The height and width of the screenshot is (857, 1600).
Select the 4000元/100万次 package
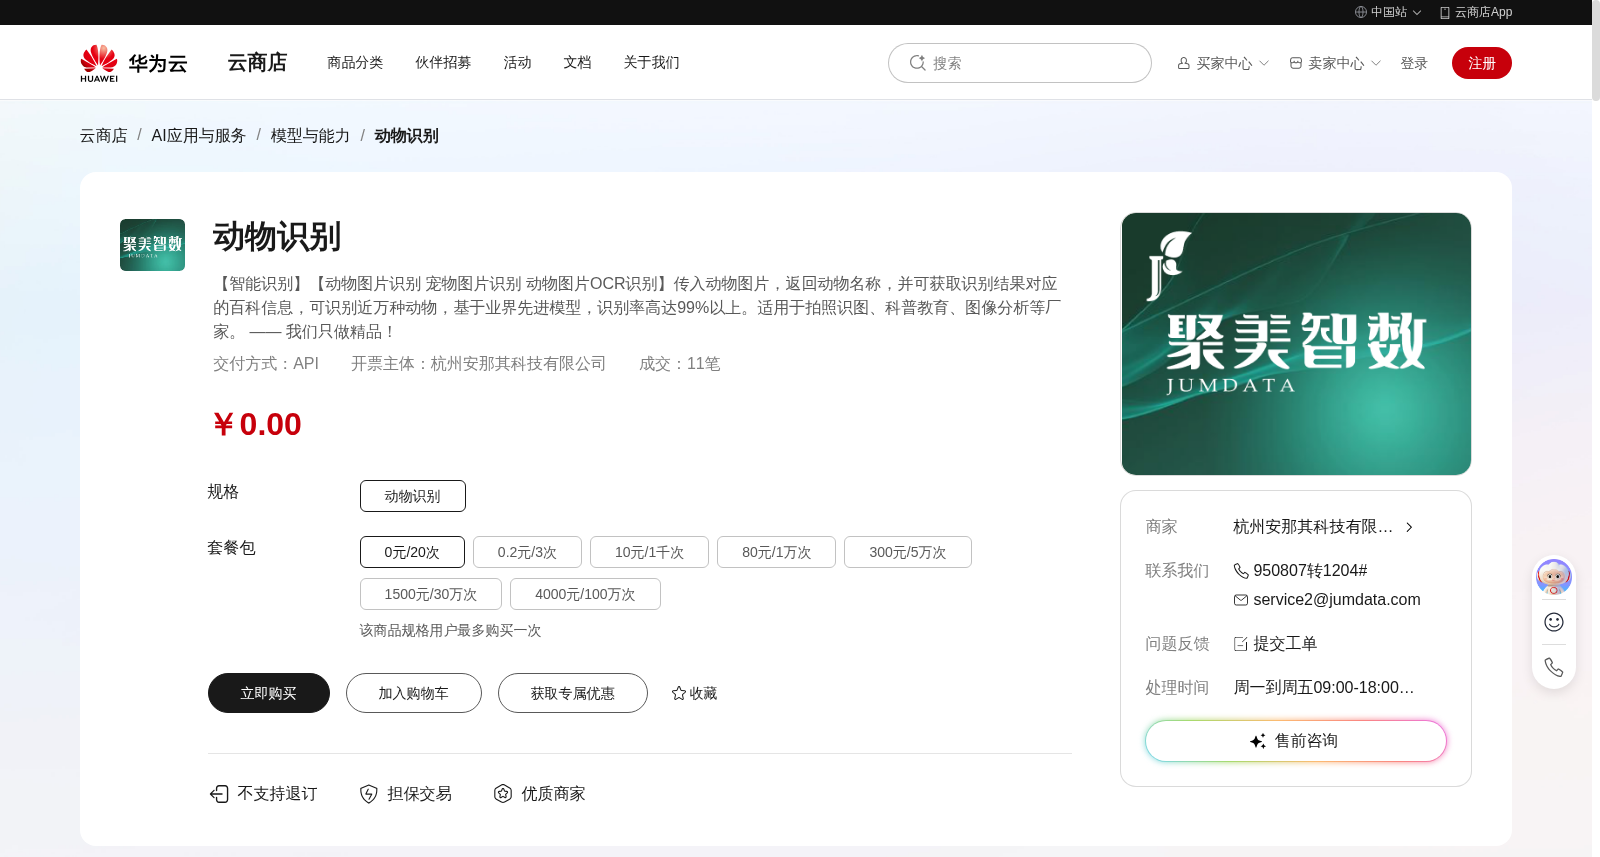(585, 594)
